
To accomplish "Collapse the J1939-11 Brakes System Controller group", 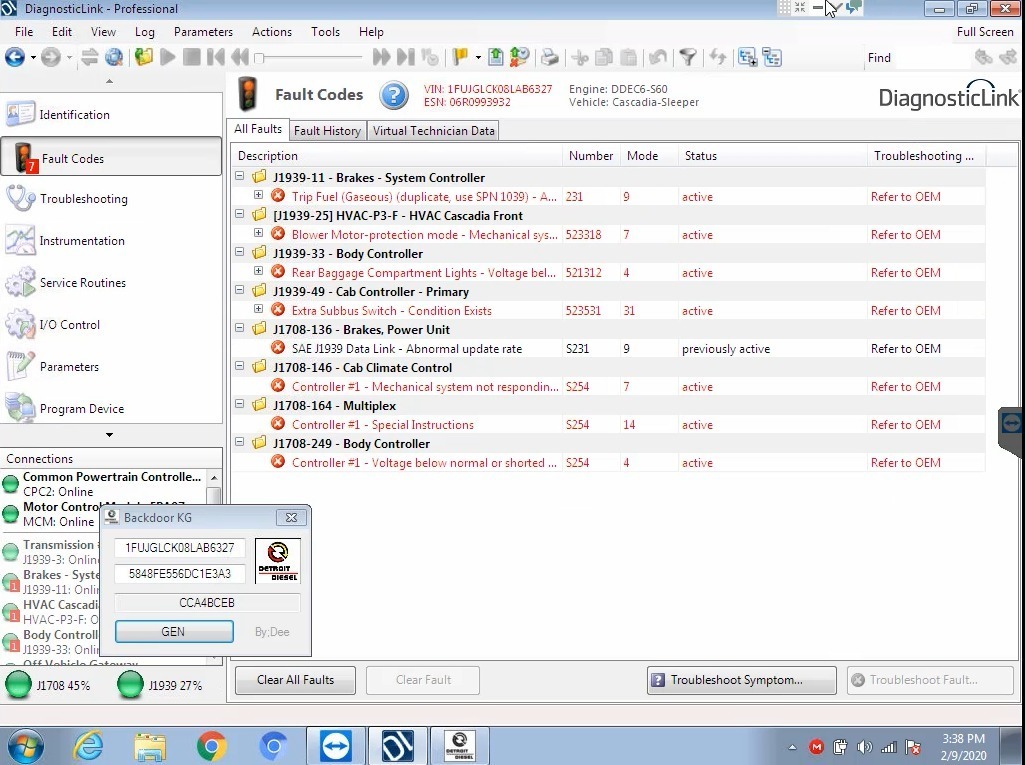I will coord(240,176).
